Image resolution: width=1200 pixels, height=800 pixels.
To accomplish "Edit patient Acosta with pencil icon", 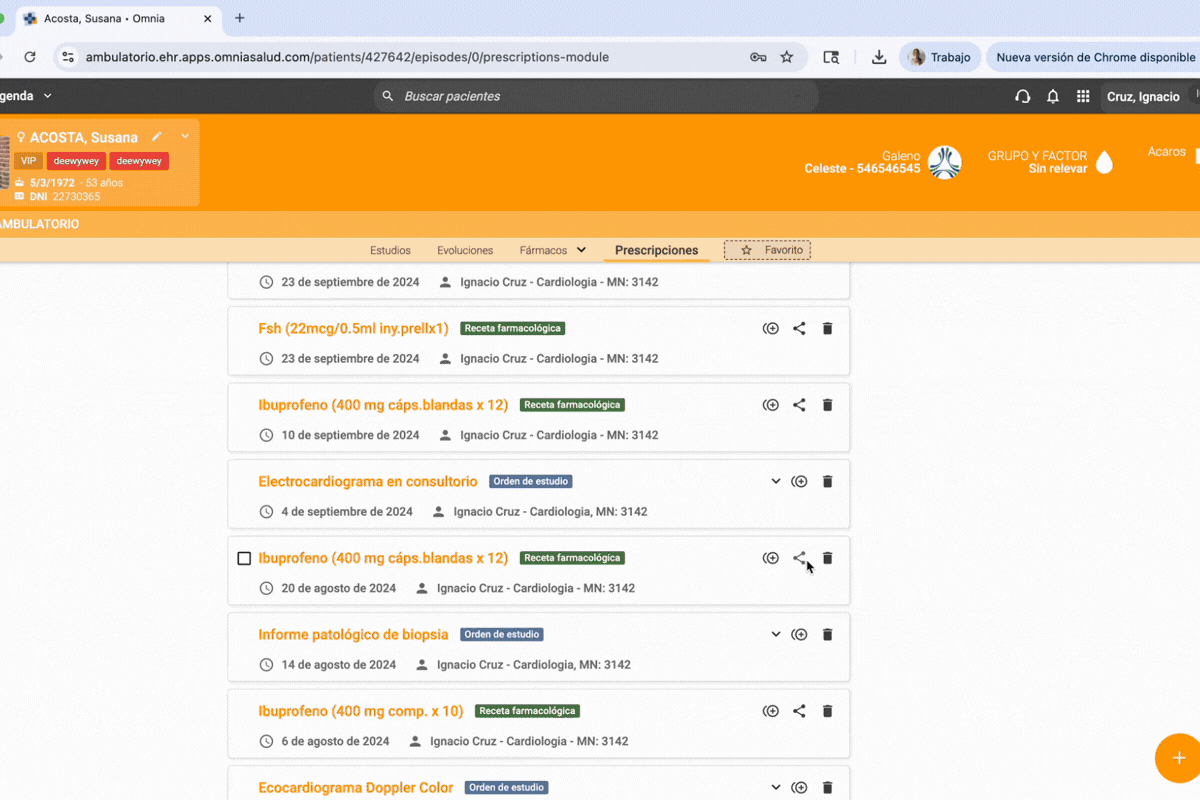I will [156, 137].
